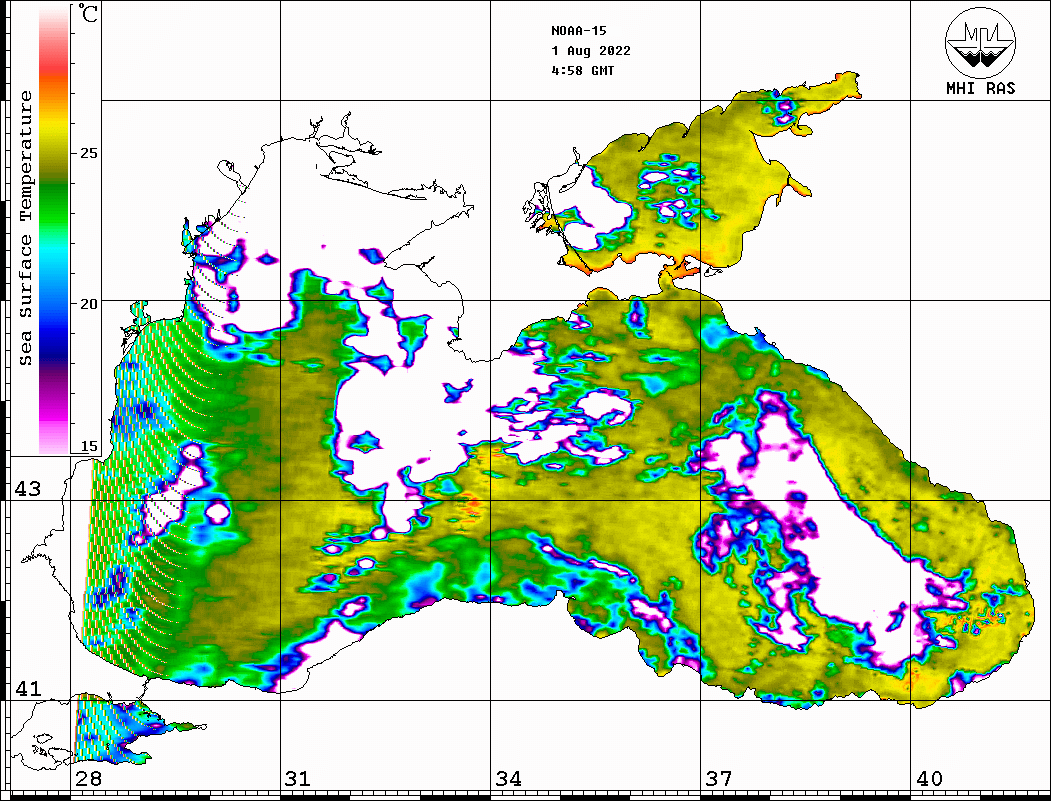Screen dimensions: 1051x801
Task: Click the °C unit label on legend
Action: point(87,13)
